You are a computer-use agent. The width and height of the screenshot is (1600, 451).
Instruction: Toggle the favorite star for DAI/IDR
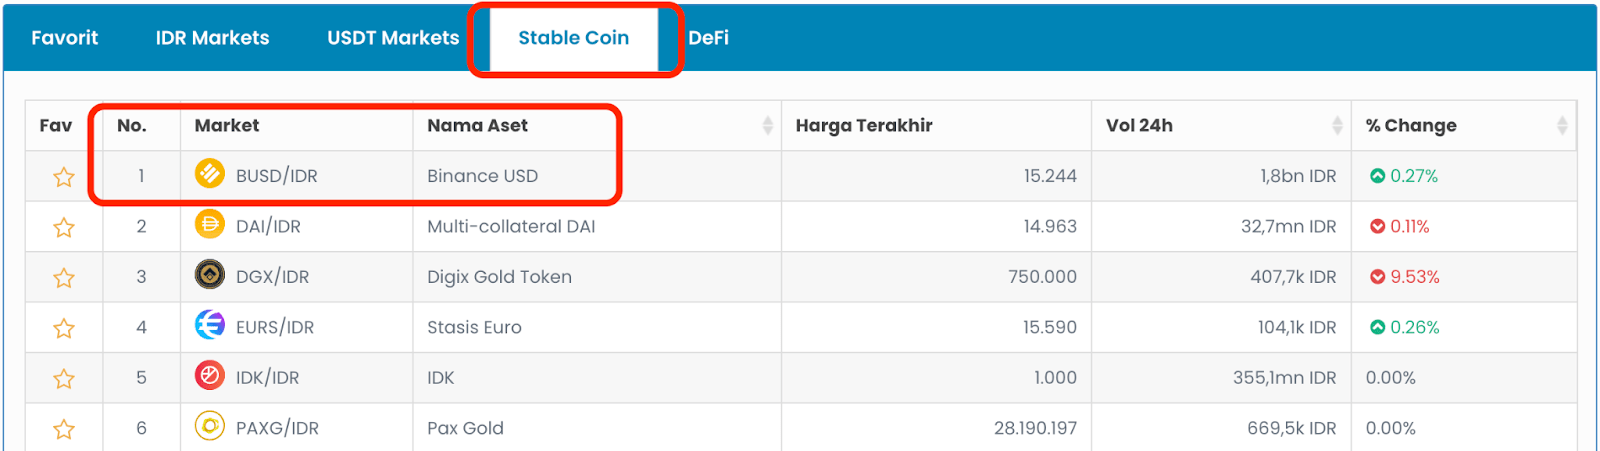(x=64, y=227)
